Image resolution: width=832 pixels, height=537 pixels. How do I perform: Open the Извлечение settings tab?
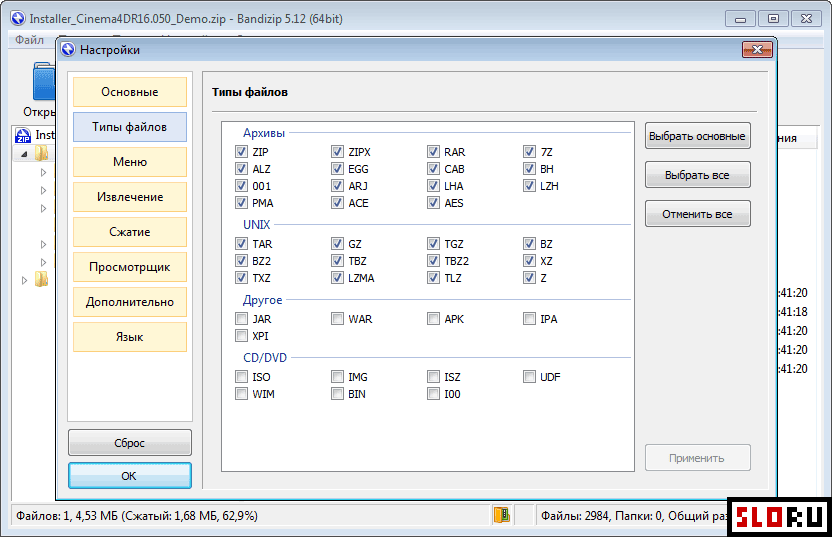pyautogui.click(x=130, y=197)
